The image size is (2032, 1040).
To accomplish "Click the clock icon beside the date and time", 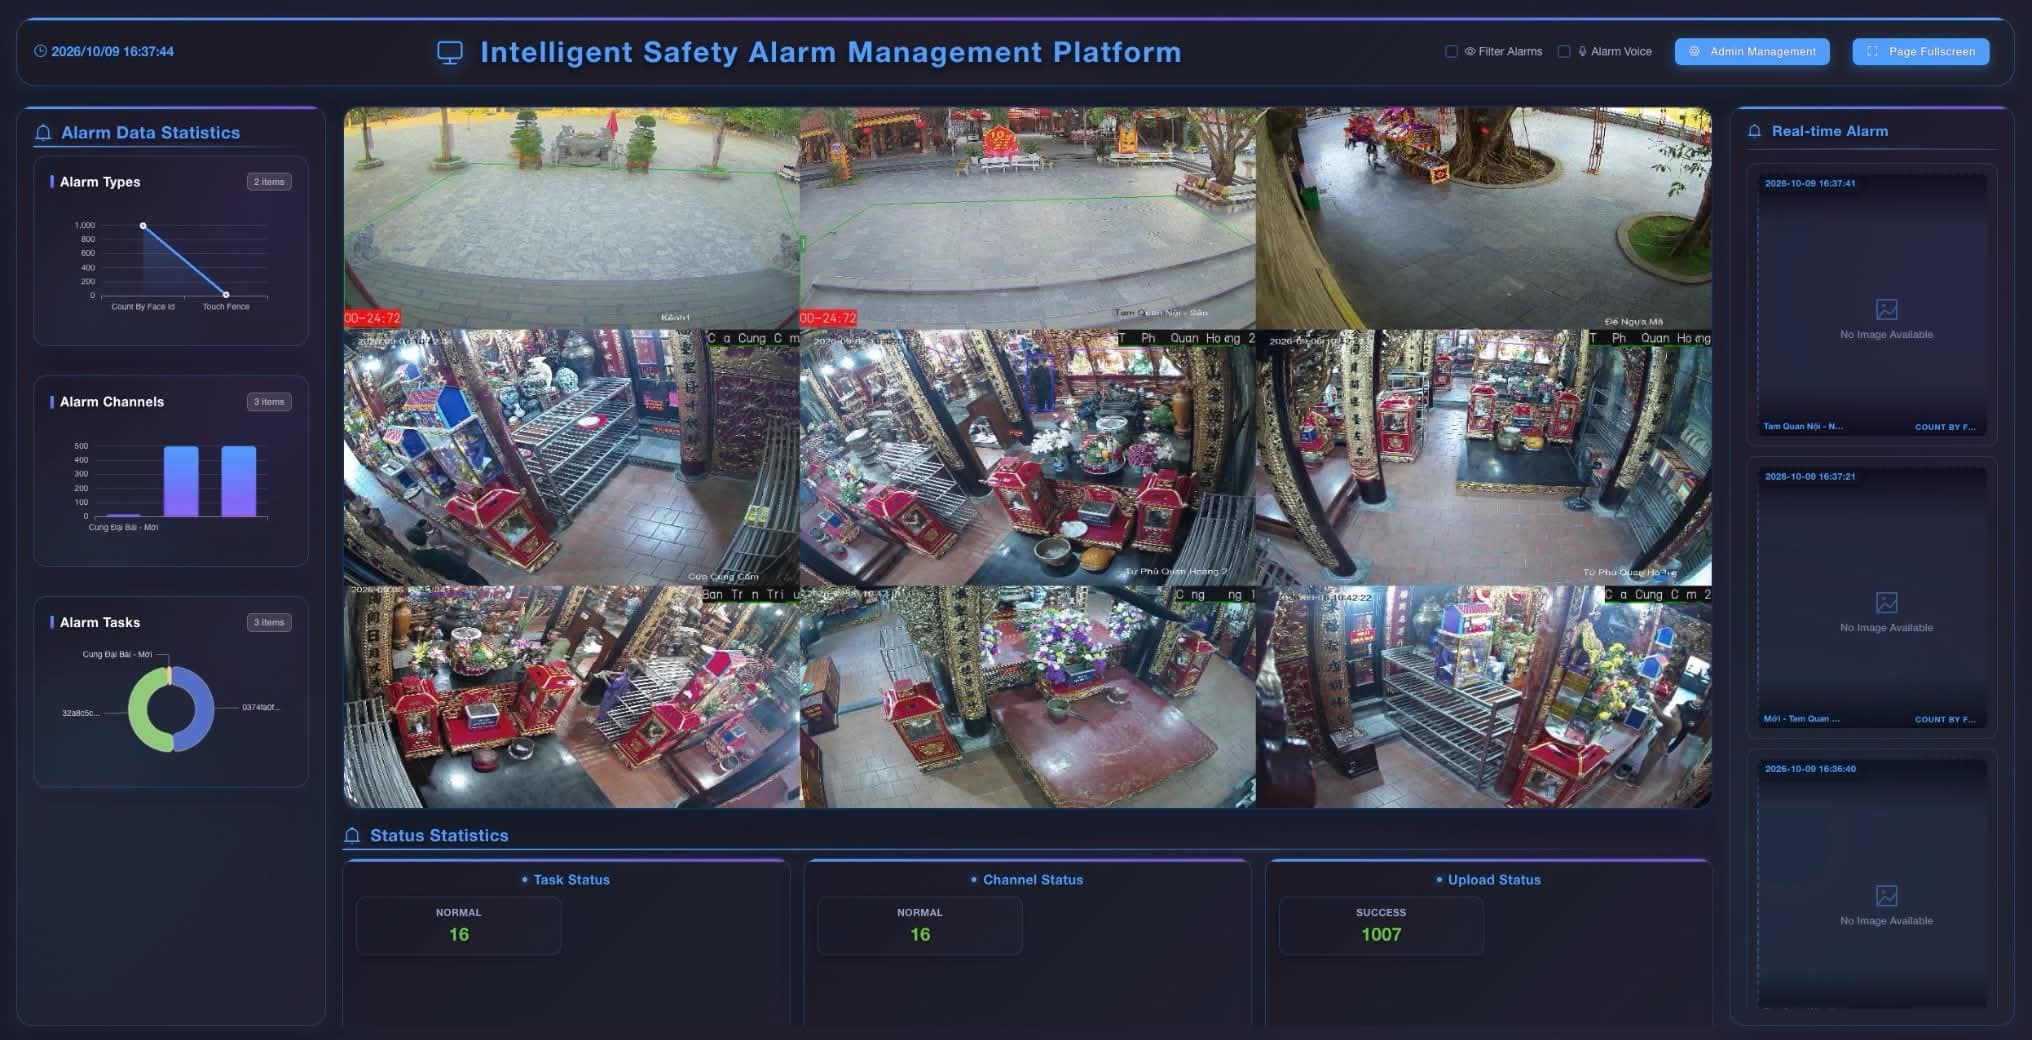I will [40, 51].
